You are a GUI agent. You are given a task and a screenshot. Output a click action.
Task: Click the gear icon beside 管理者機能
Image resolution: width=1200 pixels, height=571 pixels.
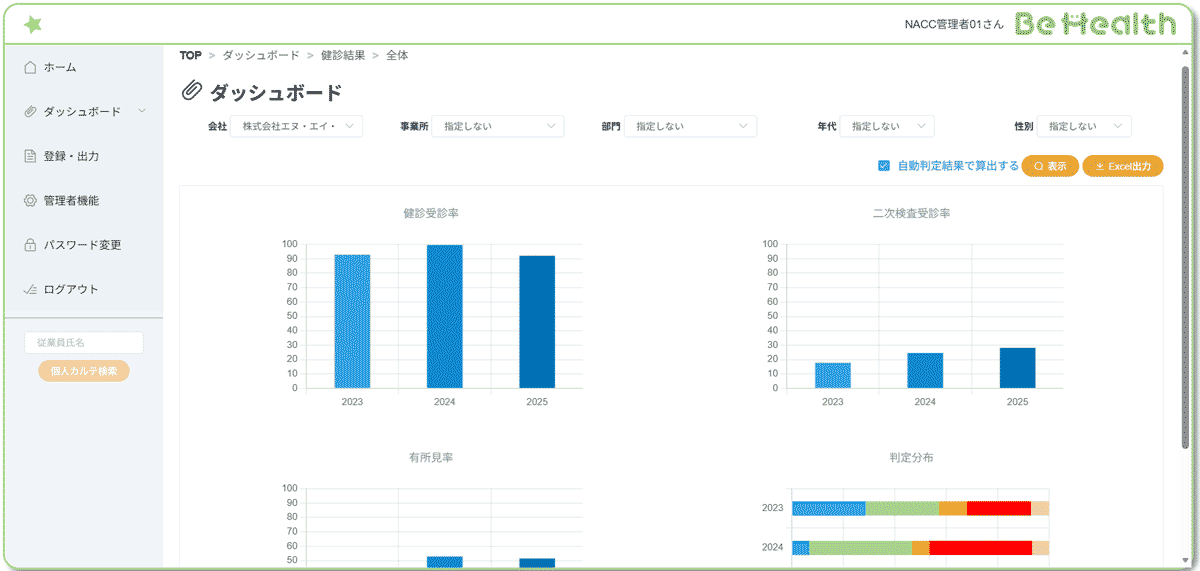(30, 201)
